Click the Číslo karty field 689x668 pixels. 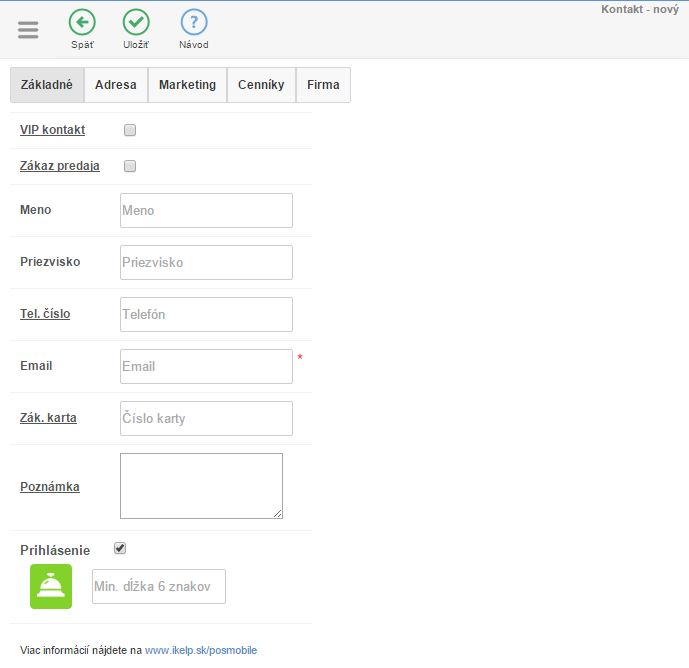point(206,419)
